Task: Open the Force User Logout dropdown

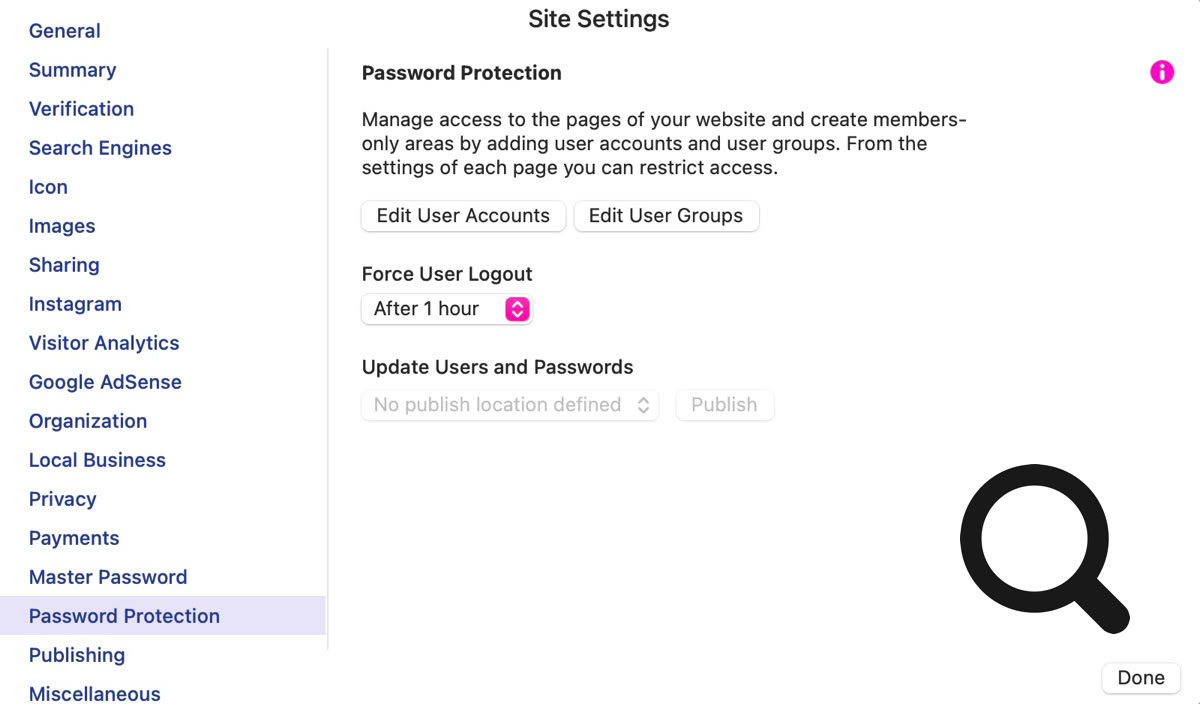Action: [446, 309]
